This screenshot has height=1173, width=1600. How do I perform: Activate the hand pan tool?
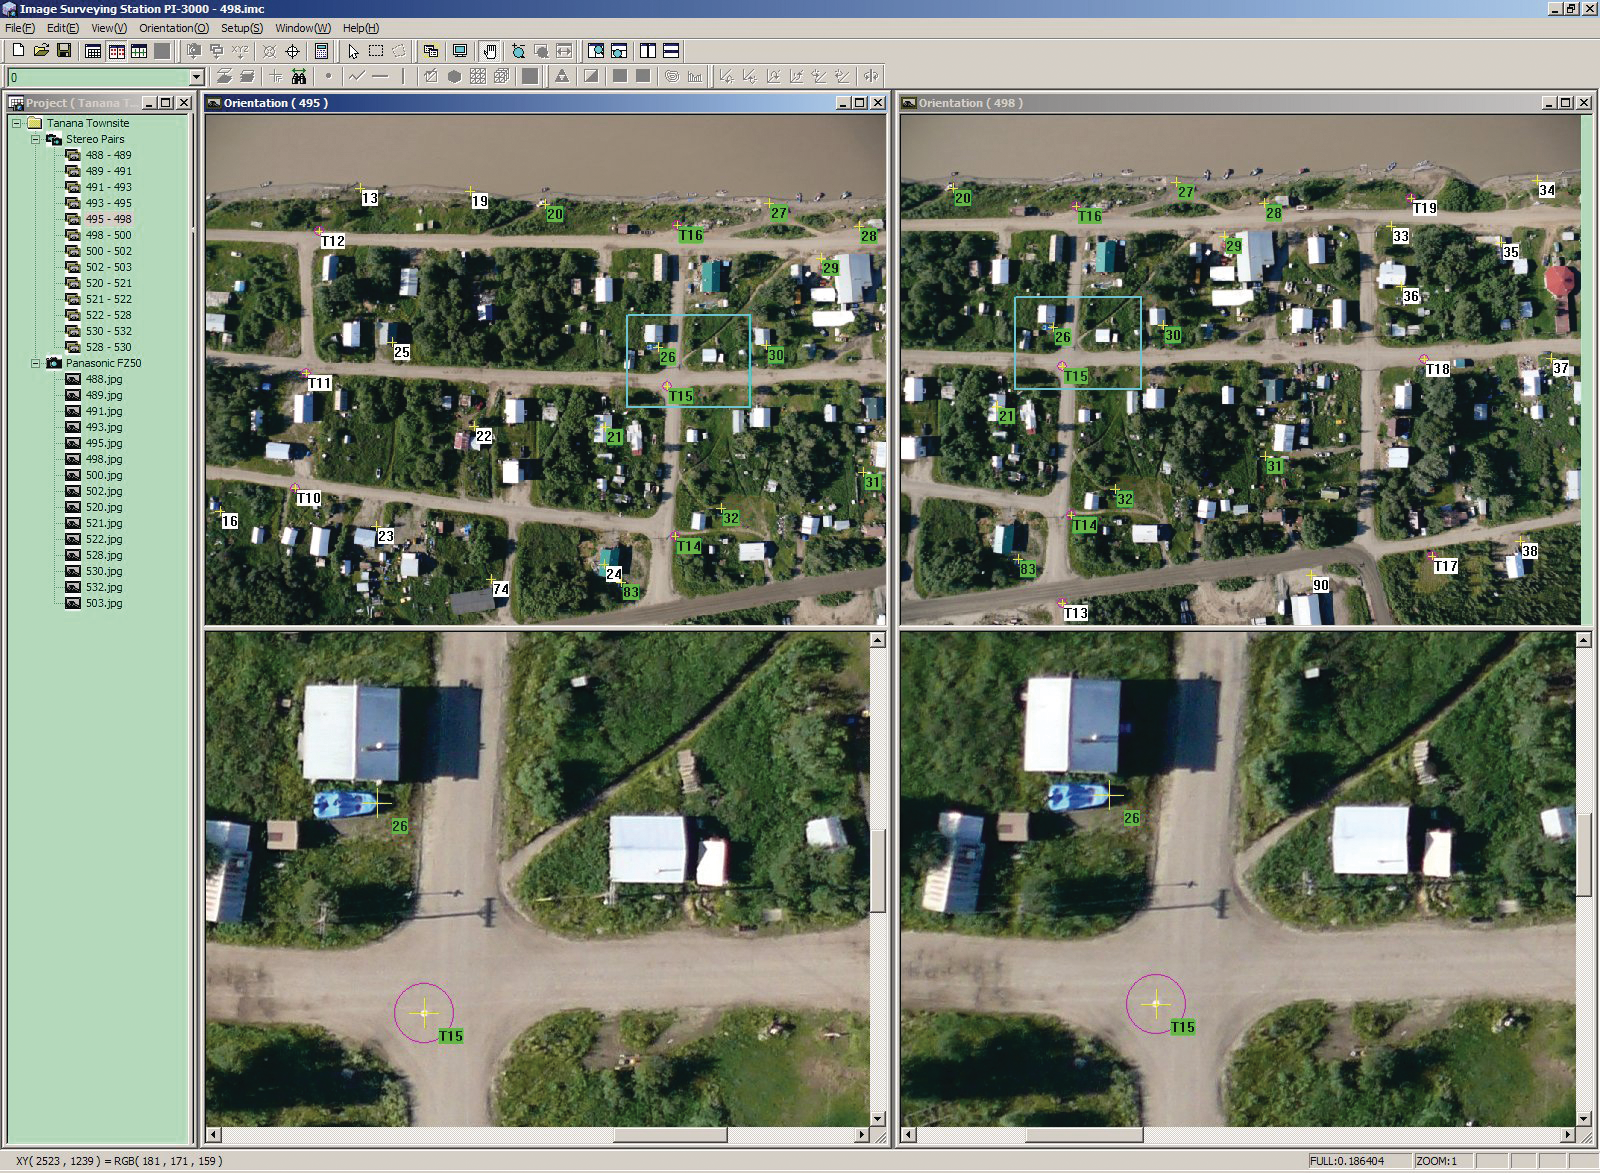point(490,51)
